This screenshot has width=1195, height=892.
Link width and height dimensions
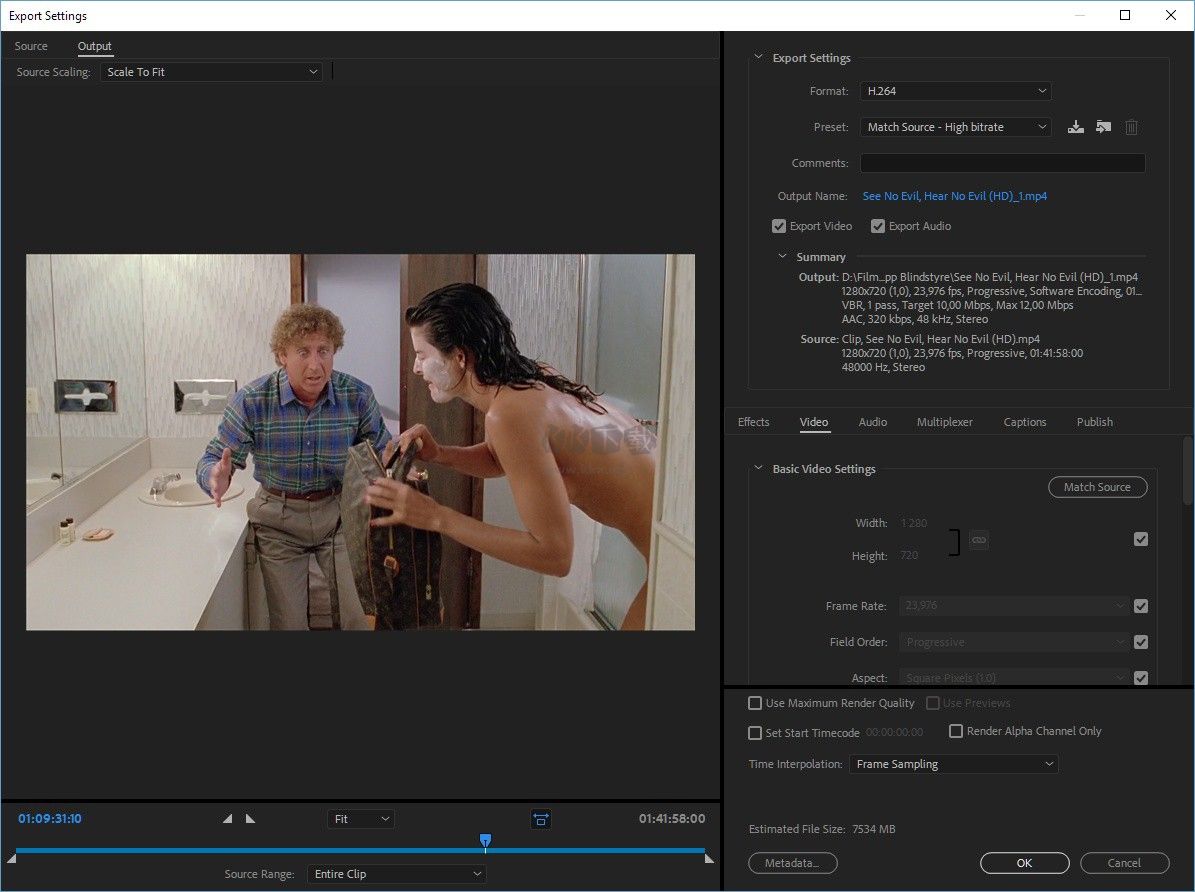978,539
